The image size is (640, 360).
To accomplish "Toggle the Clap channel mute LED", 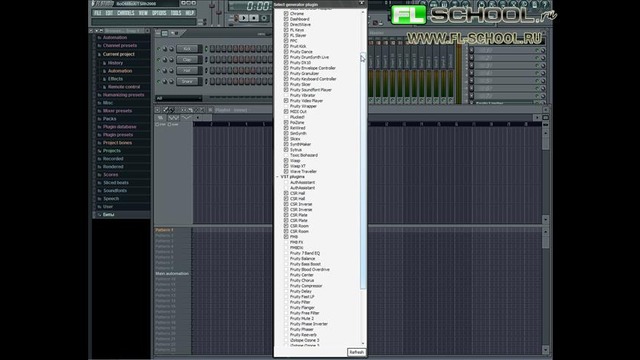I will tap(159, 60).
